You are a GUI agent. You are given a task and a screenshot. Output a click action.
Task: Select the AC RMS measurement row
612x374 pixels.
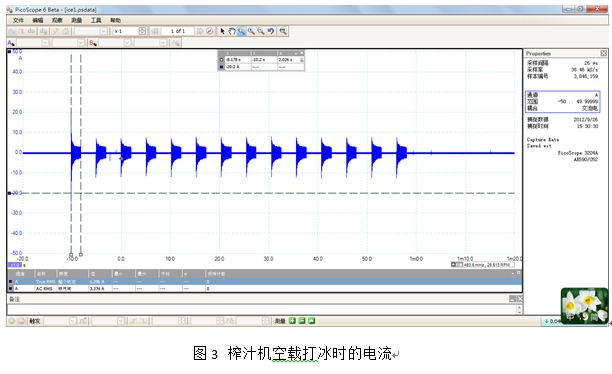click(264, 289)
